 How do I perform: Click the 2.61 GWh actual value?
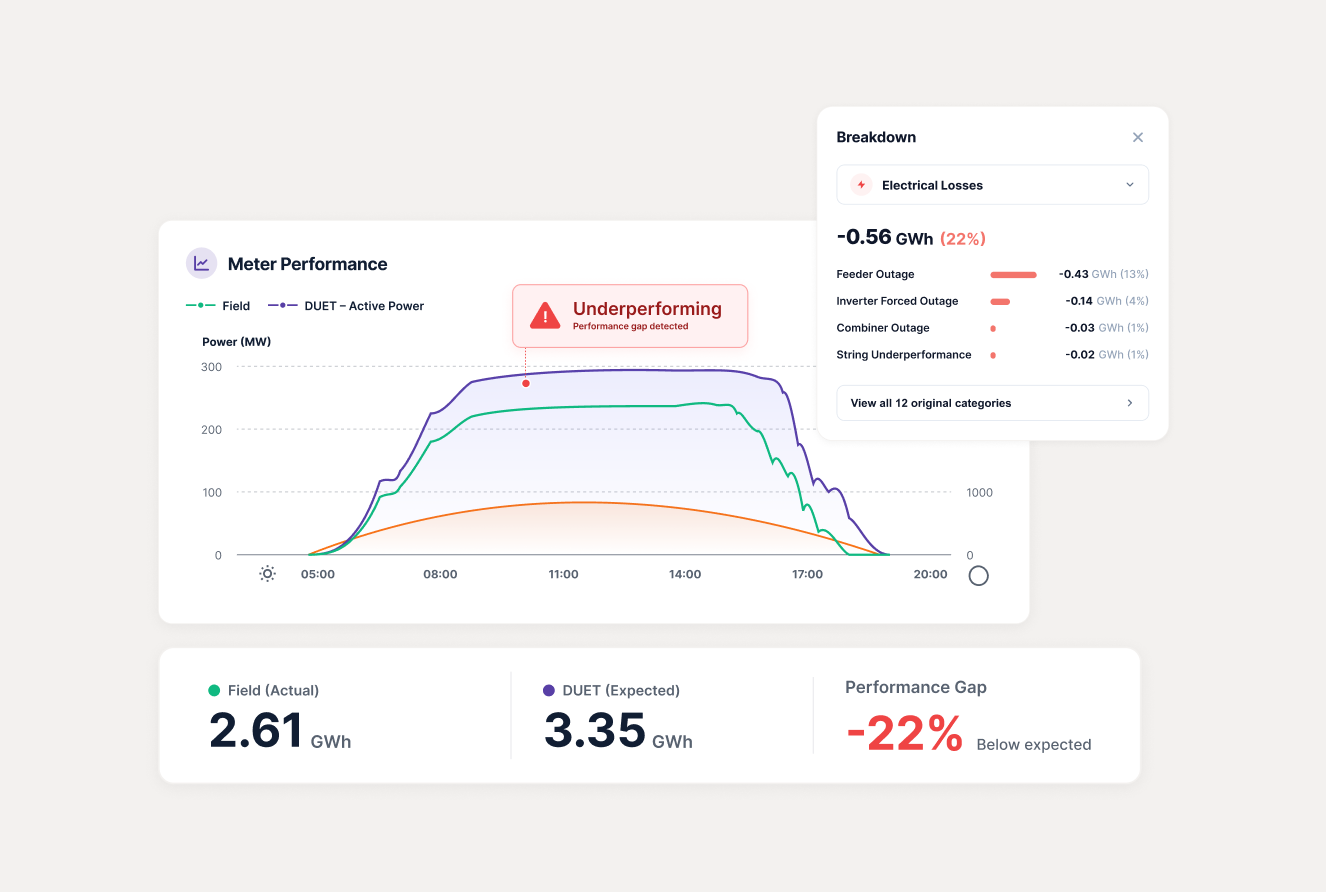coord(280,731)
